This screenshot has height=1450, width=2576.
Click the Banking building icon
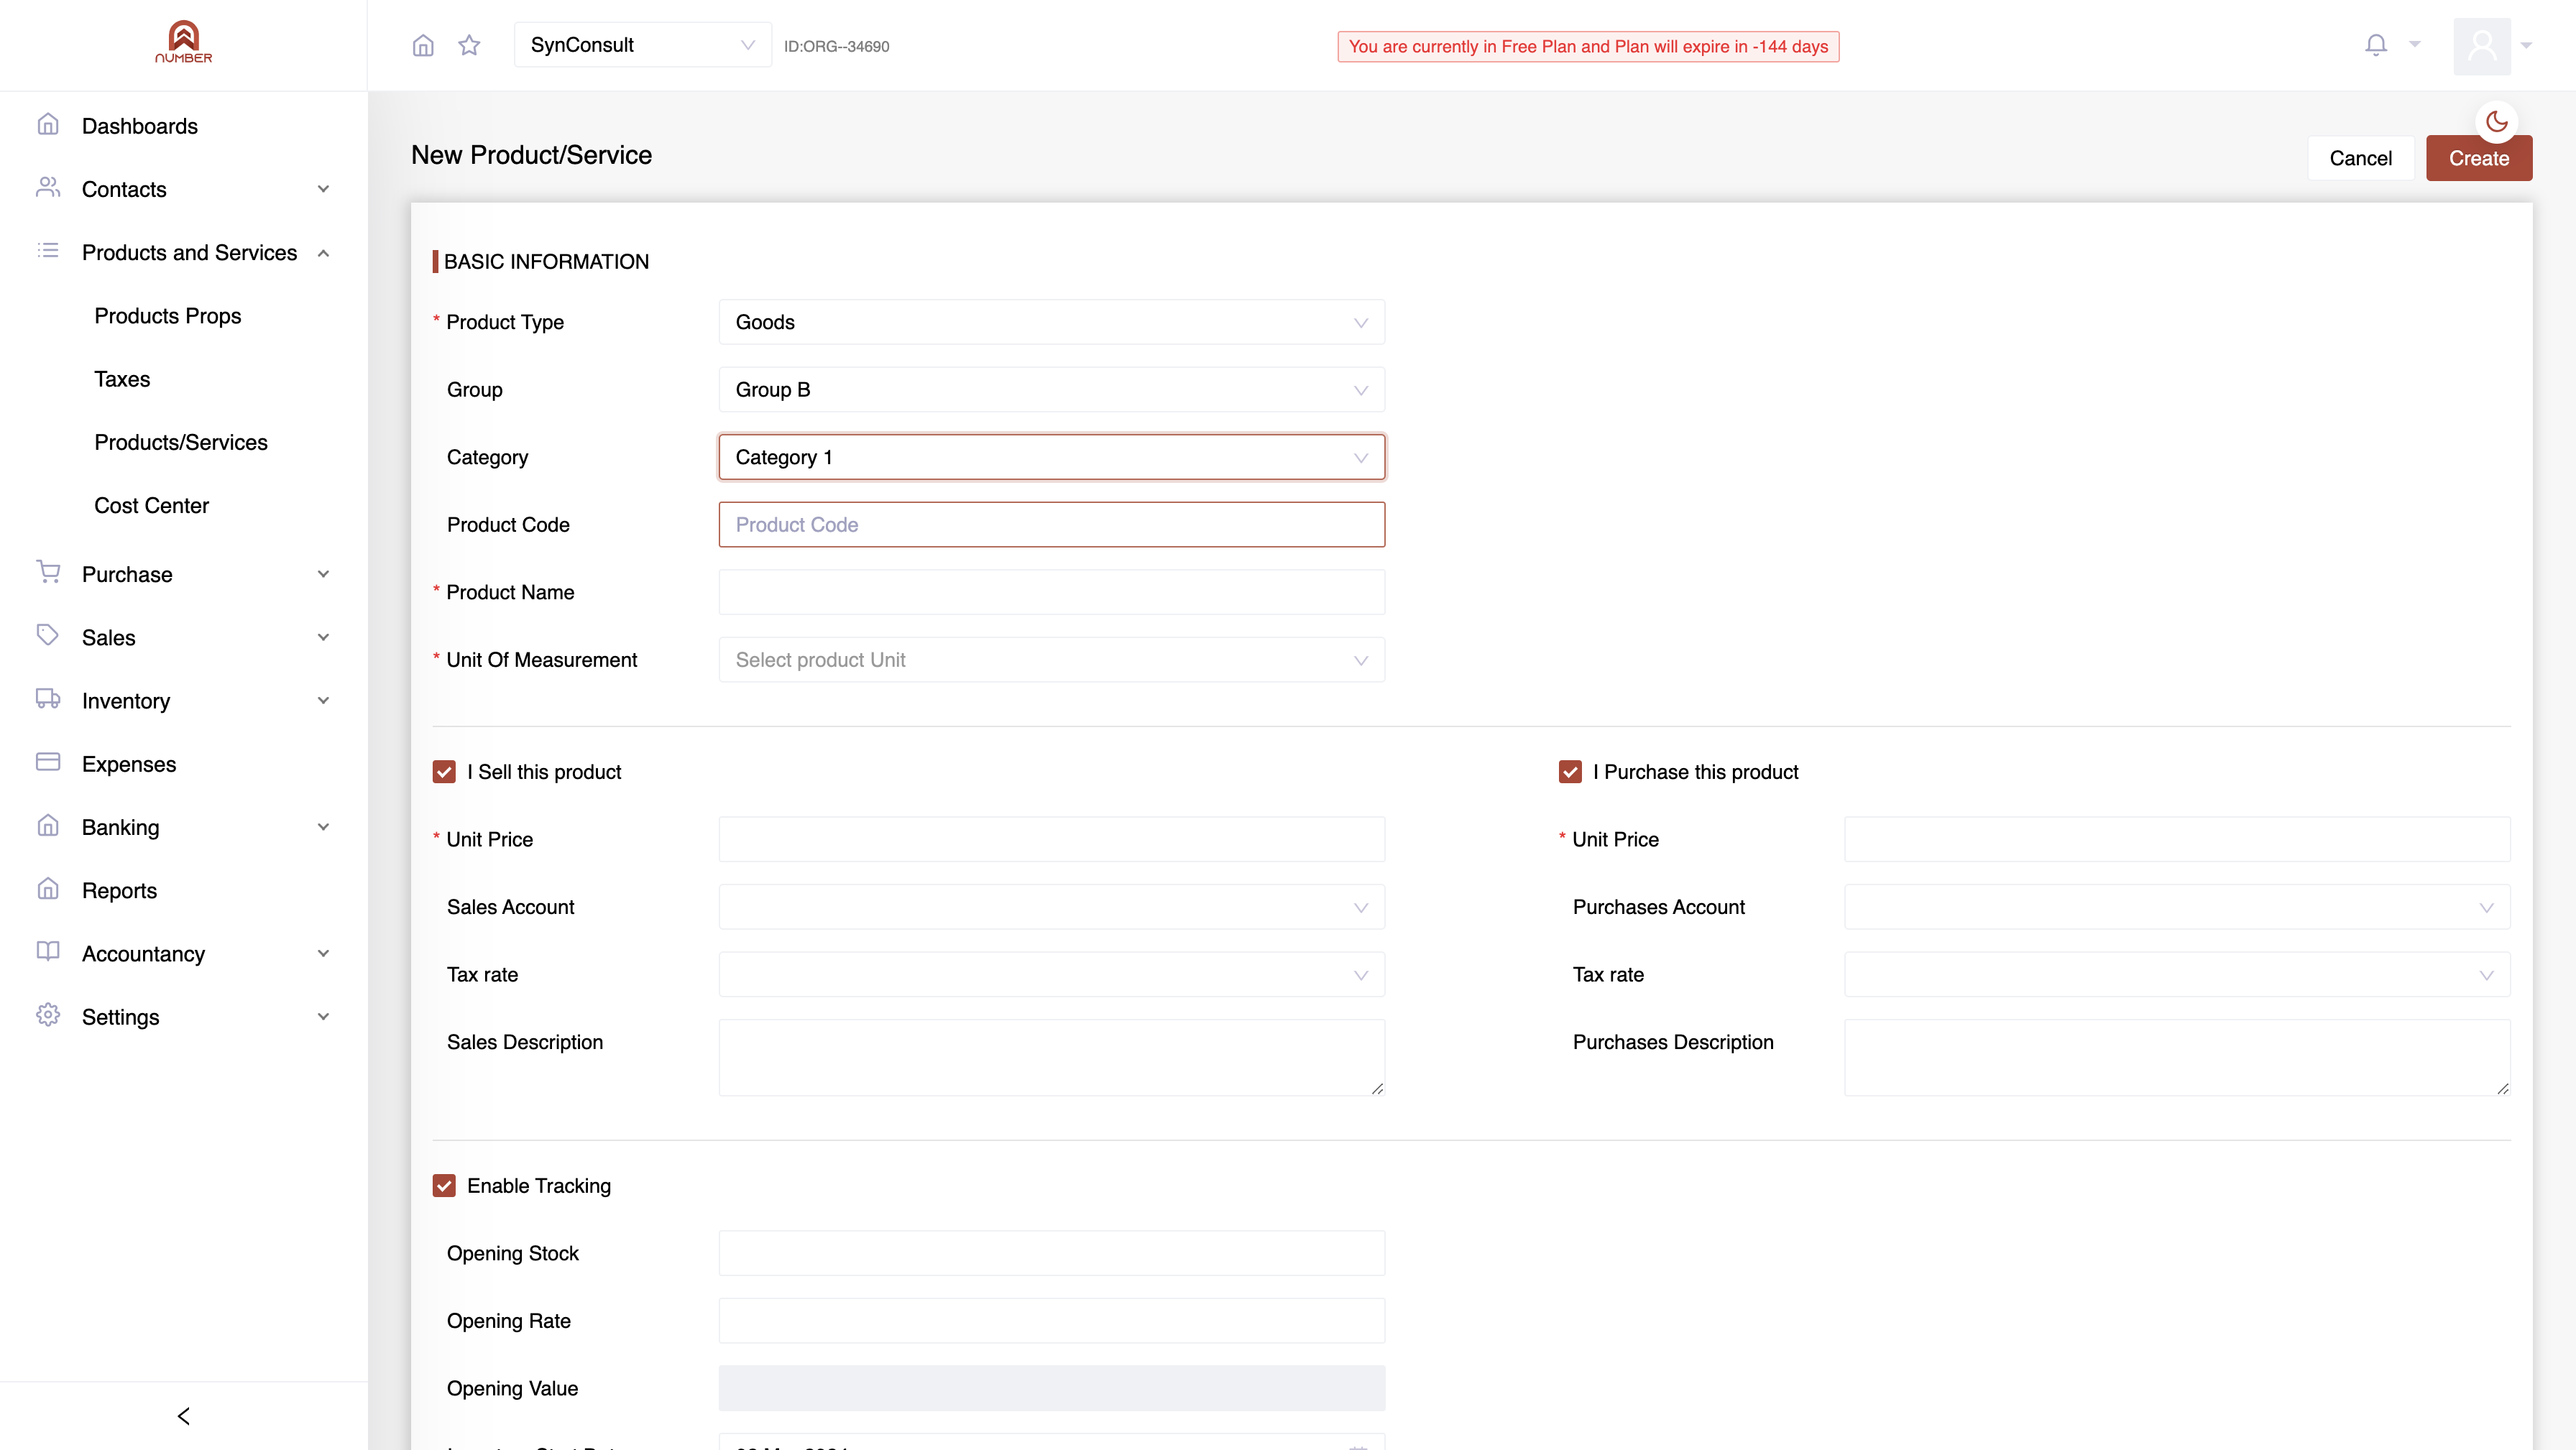48,826
